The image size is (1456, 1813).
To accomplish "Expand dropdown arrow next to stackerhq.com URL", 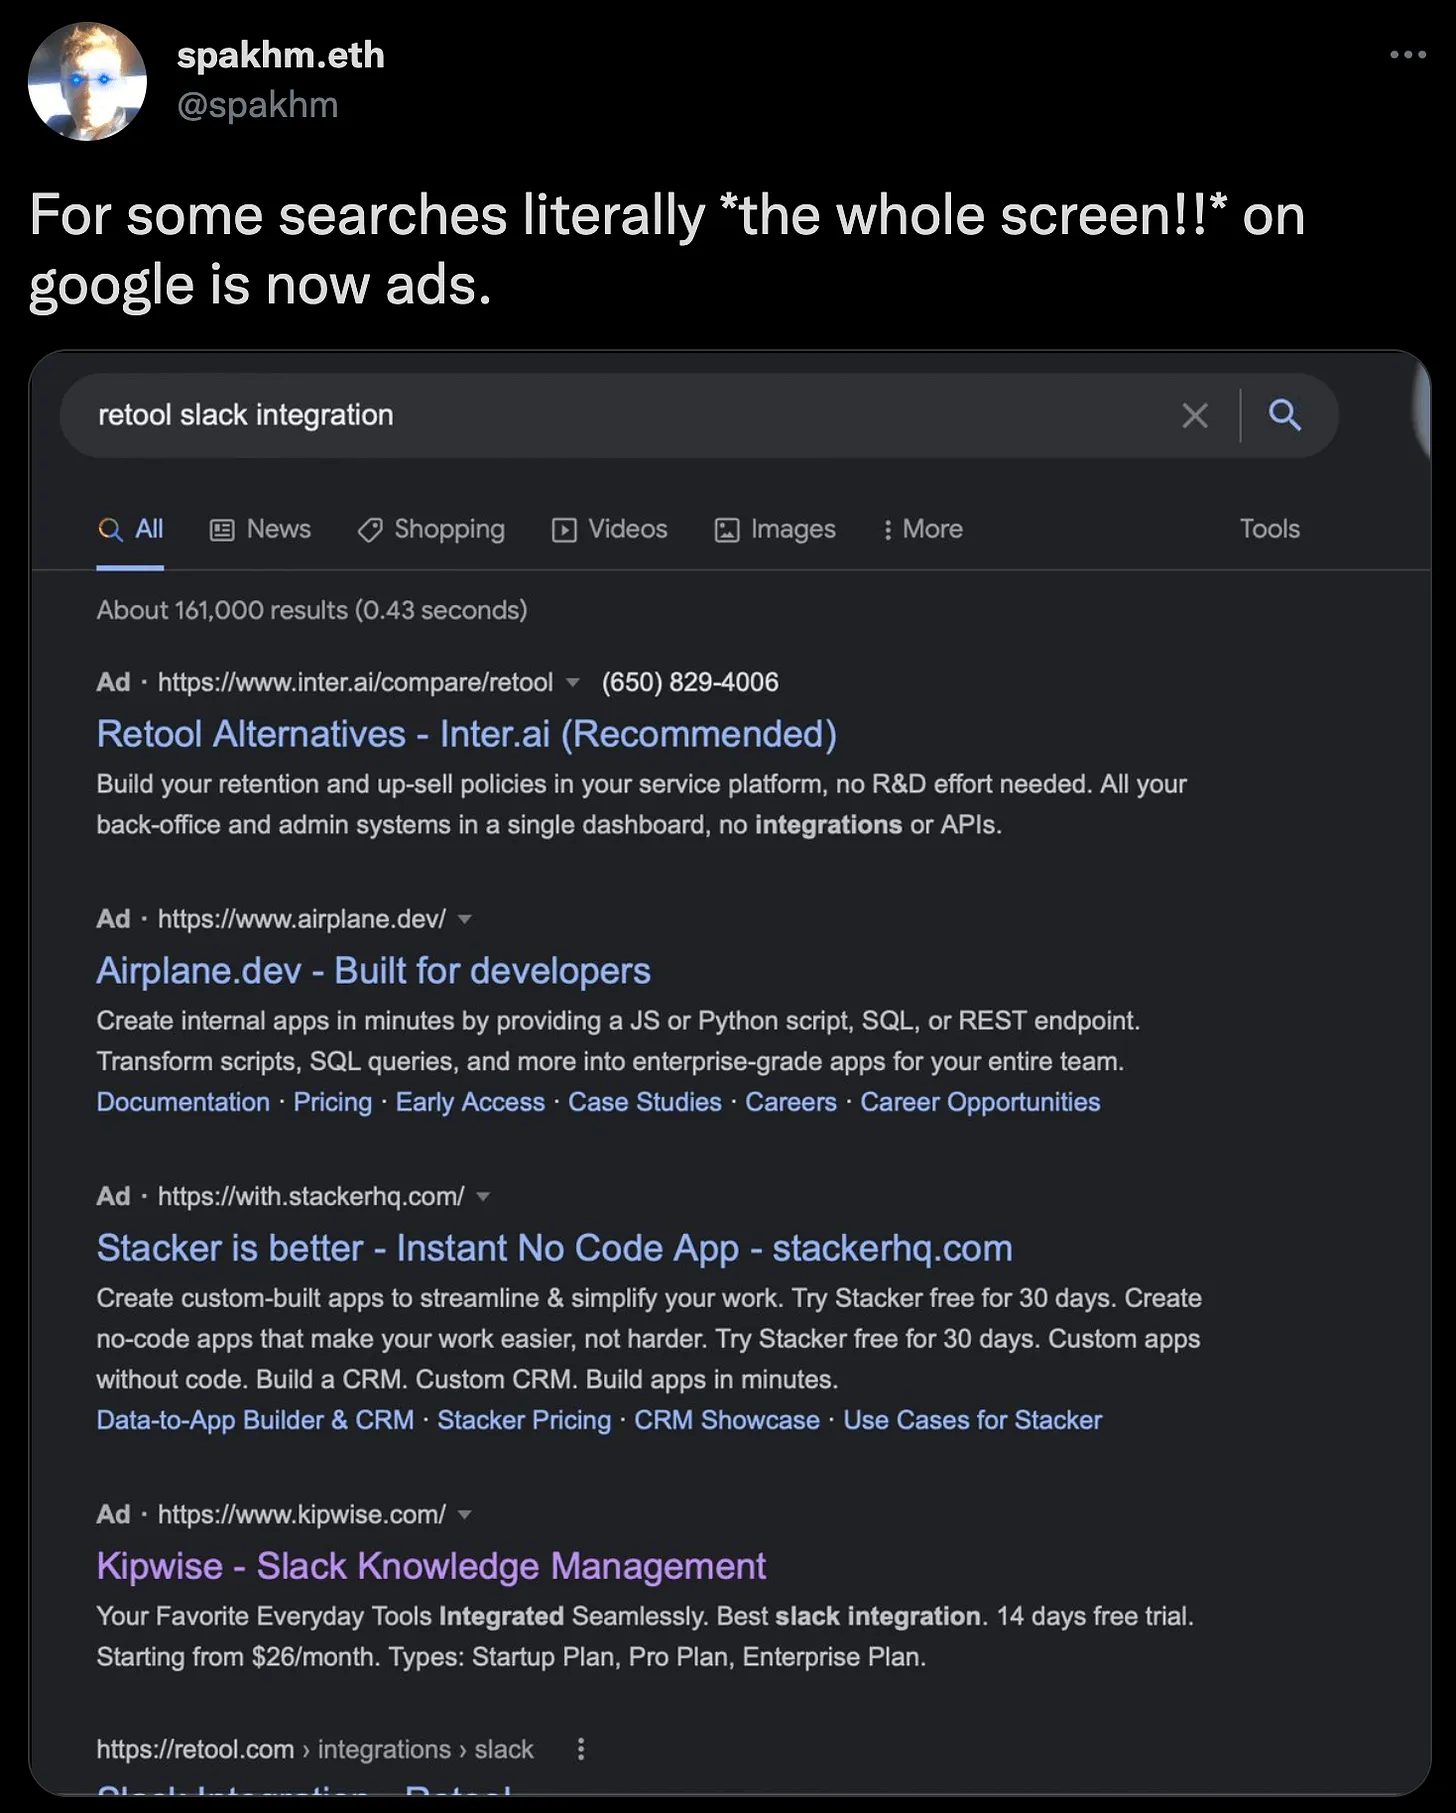I will click(483, 1197).
